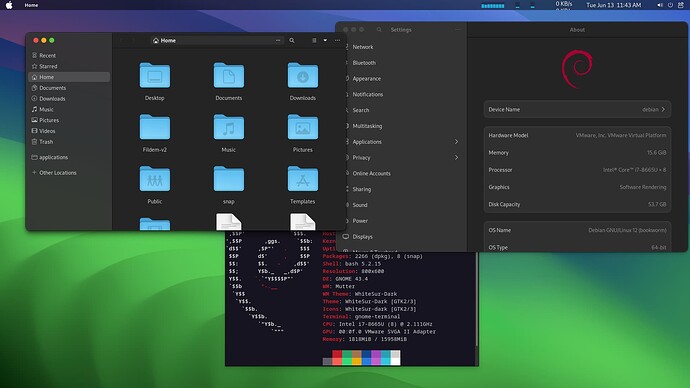Select Downloads in Files sidebar
The image size is (690, 388).
point(69,99)
